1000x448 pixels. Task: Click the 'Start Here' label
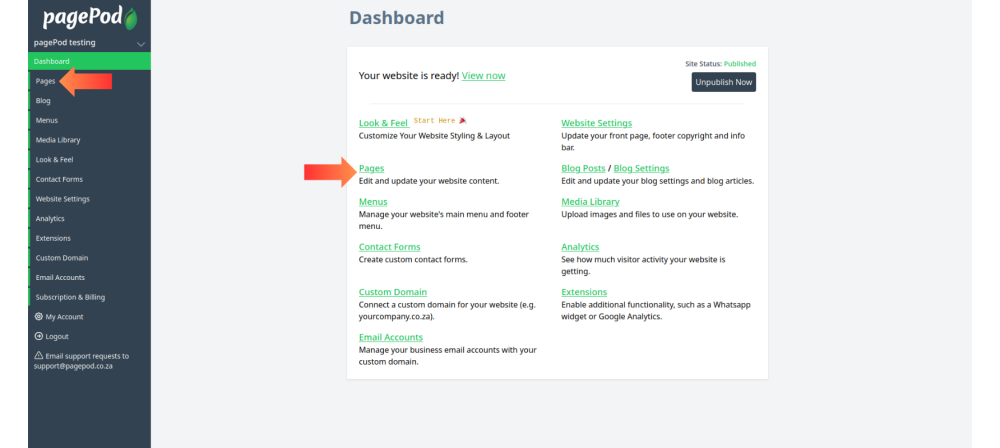coord(434,121)
